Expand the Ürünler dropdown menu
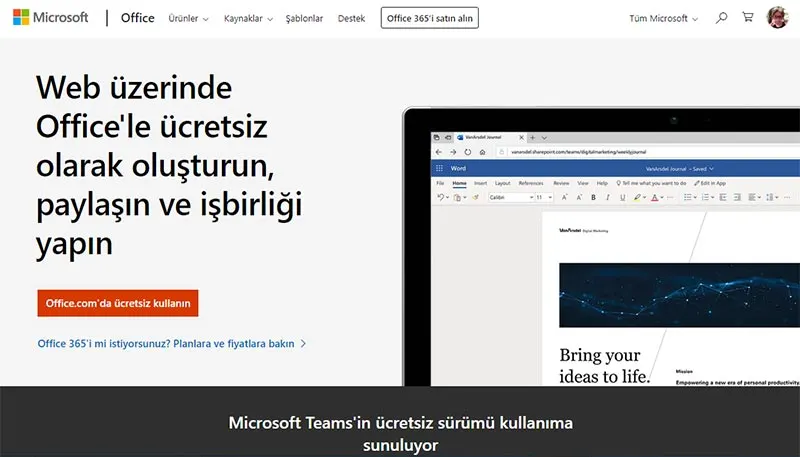The image size is (800, 457). click(x=191, y=19)
